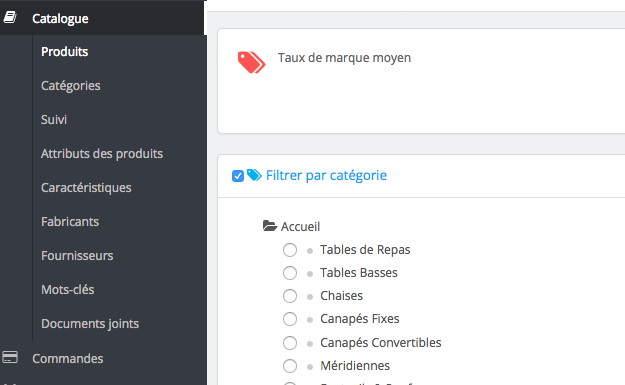This screenshot has height=385, width=625.
Task: Go to Attributs des produits
Action: (102, 153)
